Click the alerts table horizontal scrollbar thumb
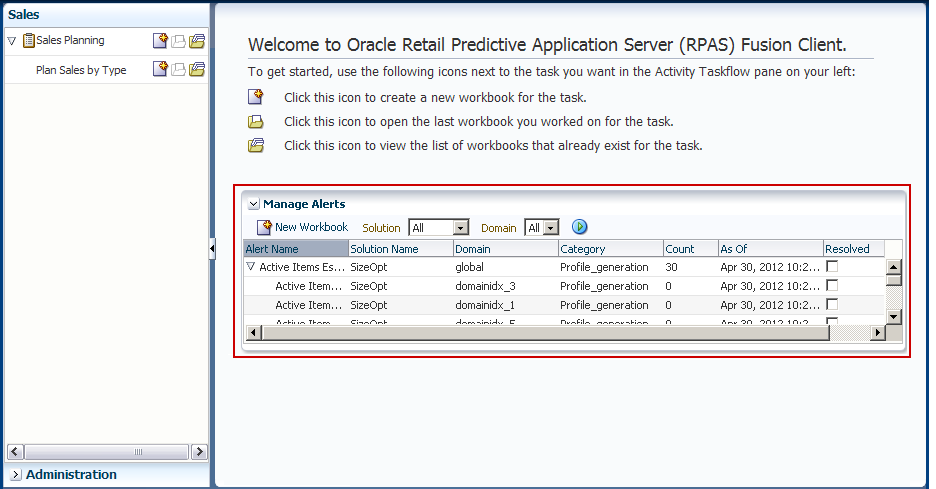 click(546, 333)
